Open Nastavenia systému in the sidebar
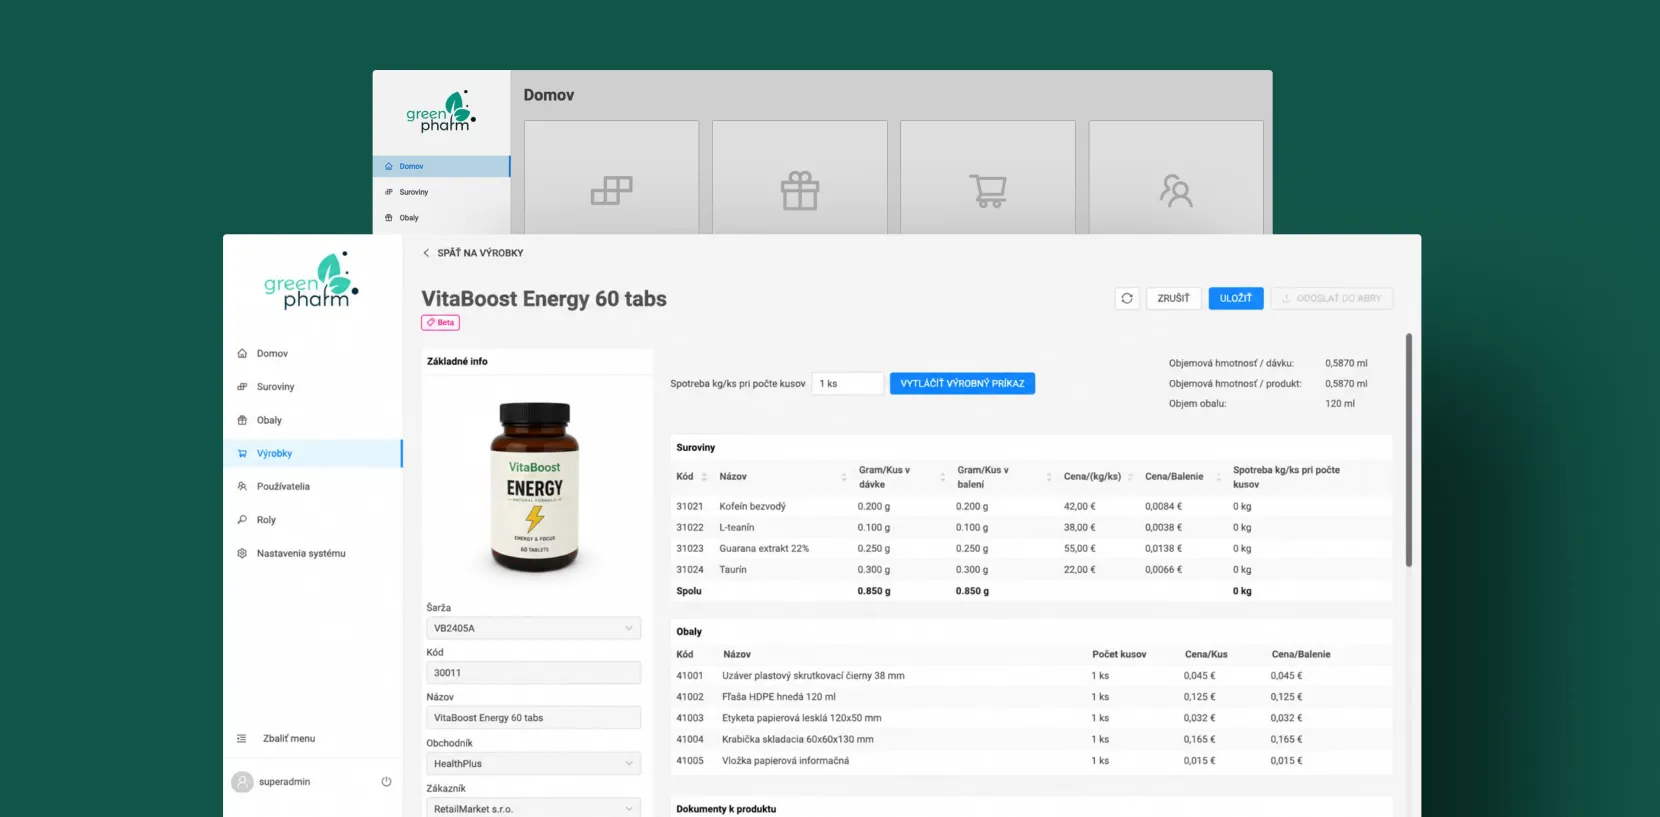1660x817 pixels. tap(312, 553)
